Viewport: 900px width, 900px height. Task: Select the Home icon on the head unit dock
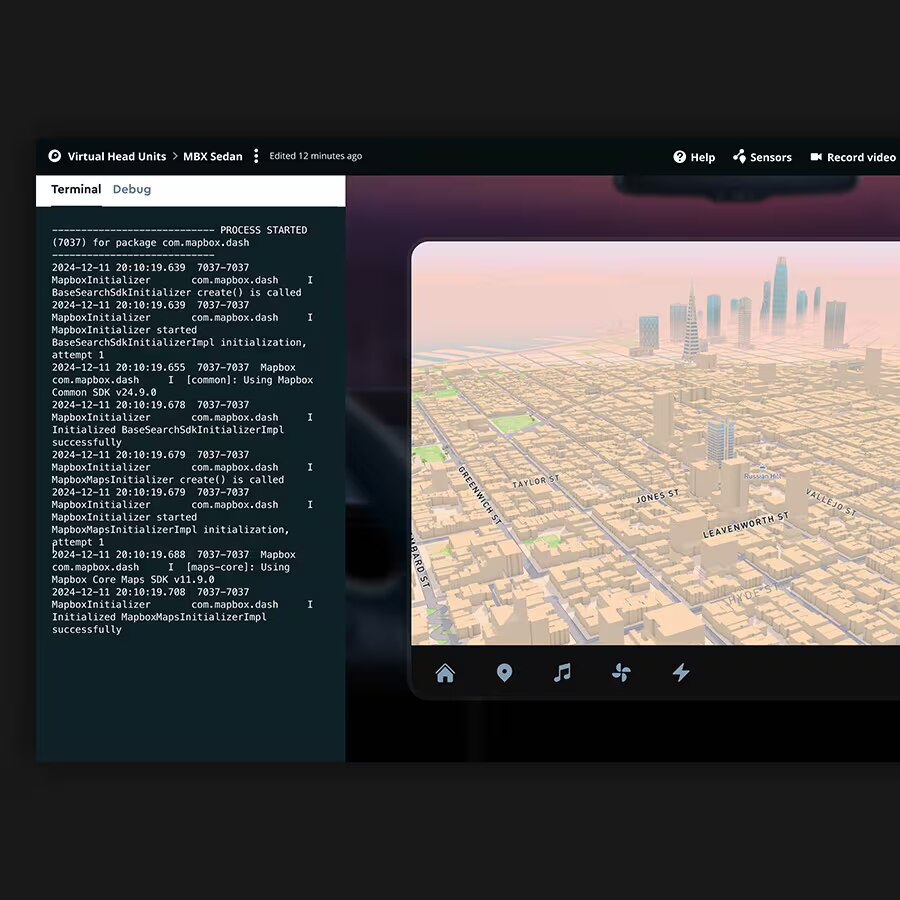pos(445,673)
